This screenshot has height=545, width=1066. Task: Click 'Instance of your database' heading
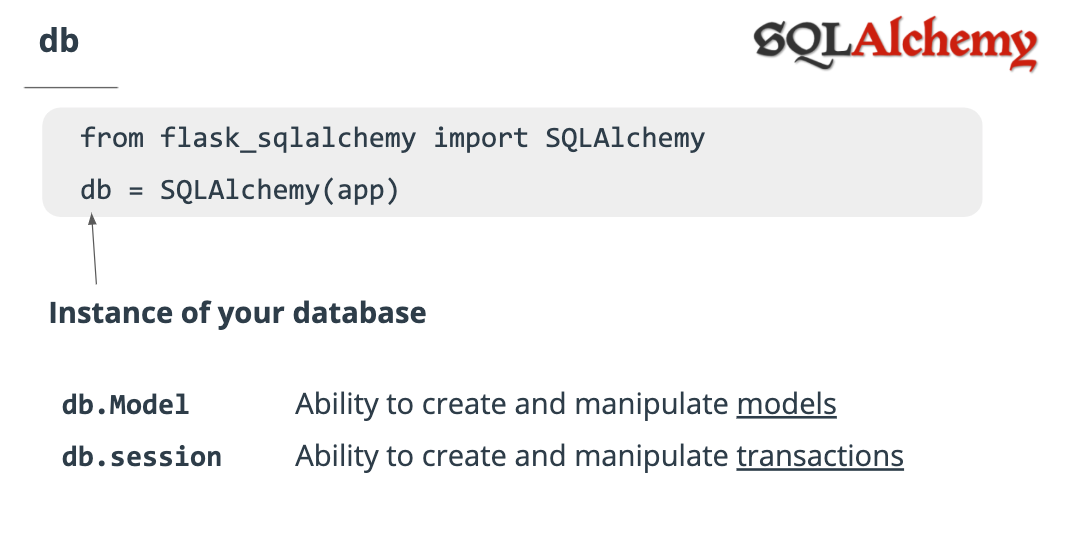point(237,313)
